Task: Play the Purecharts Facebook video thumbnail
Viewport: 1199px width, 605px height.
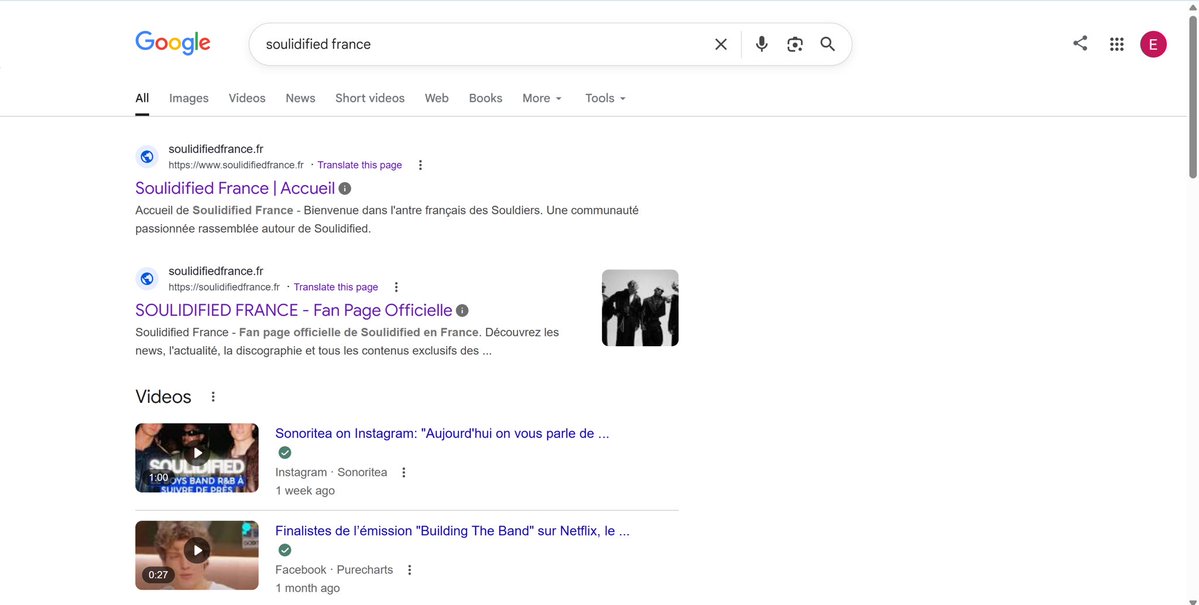Action: [x=197, y=555]
